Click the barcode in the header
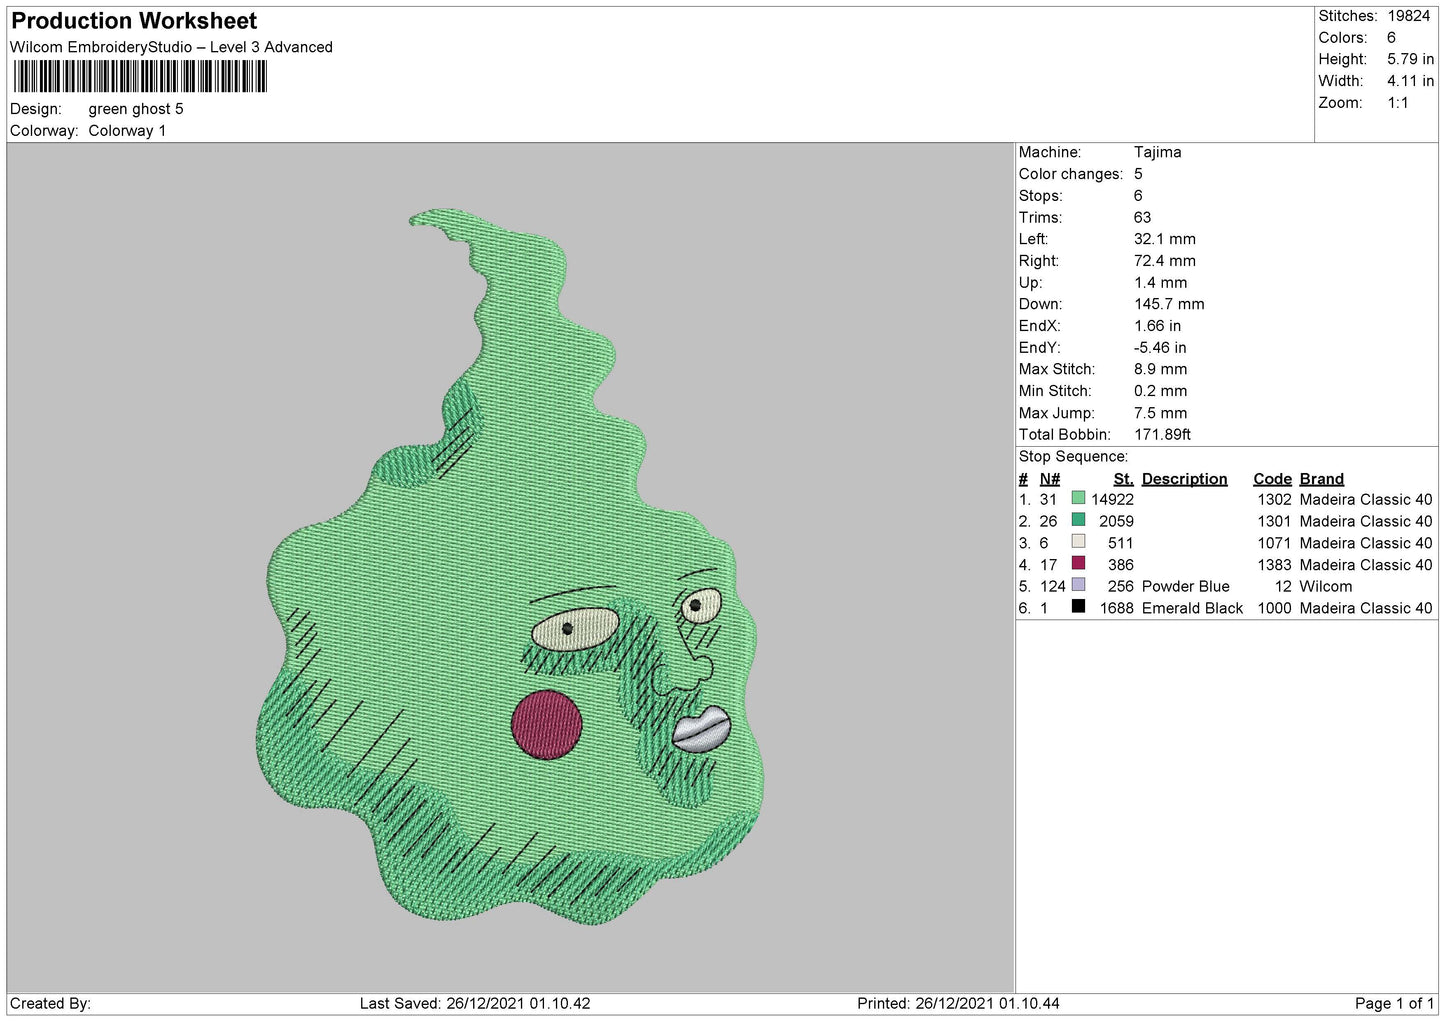1445x1021 pixels. point(140,77)
